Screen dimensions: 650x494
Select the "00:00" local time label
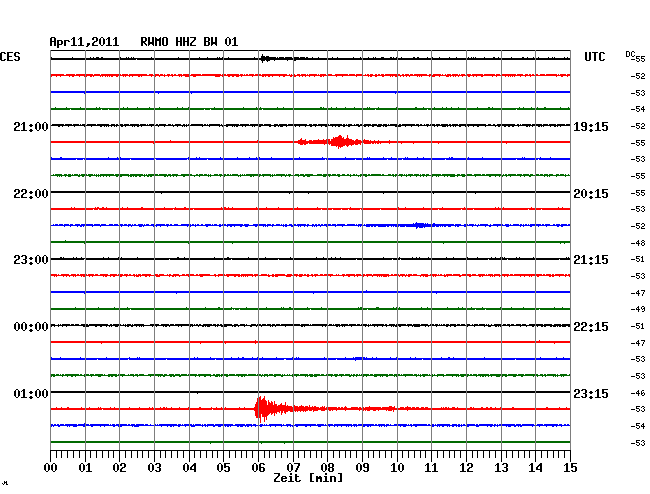point(31,327)
